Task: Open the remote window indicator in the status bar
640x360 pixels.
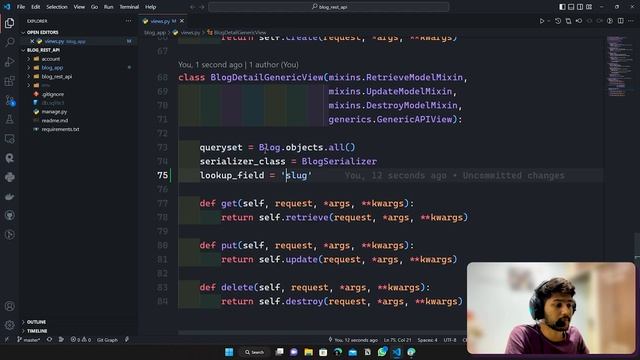Action: coord(7,340)
